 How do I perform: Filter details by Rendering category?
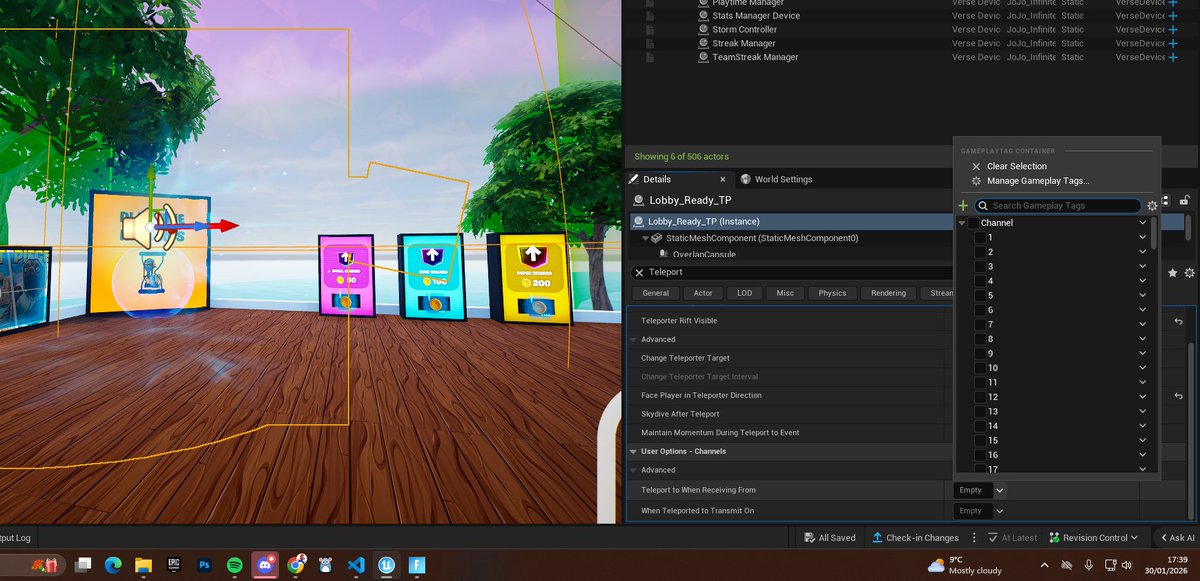pyautogui.click(x=888, y=293)
